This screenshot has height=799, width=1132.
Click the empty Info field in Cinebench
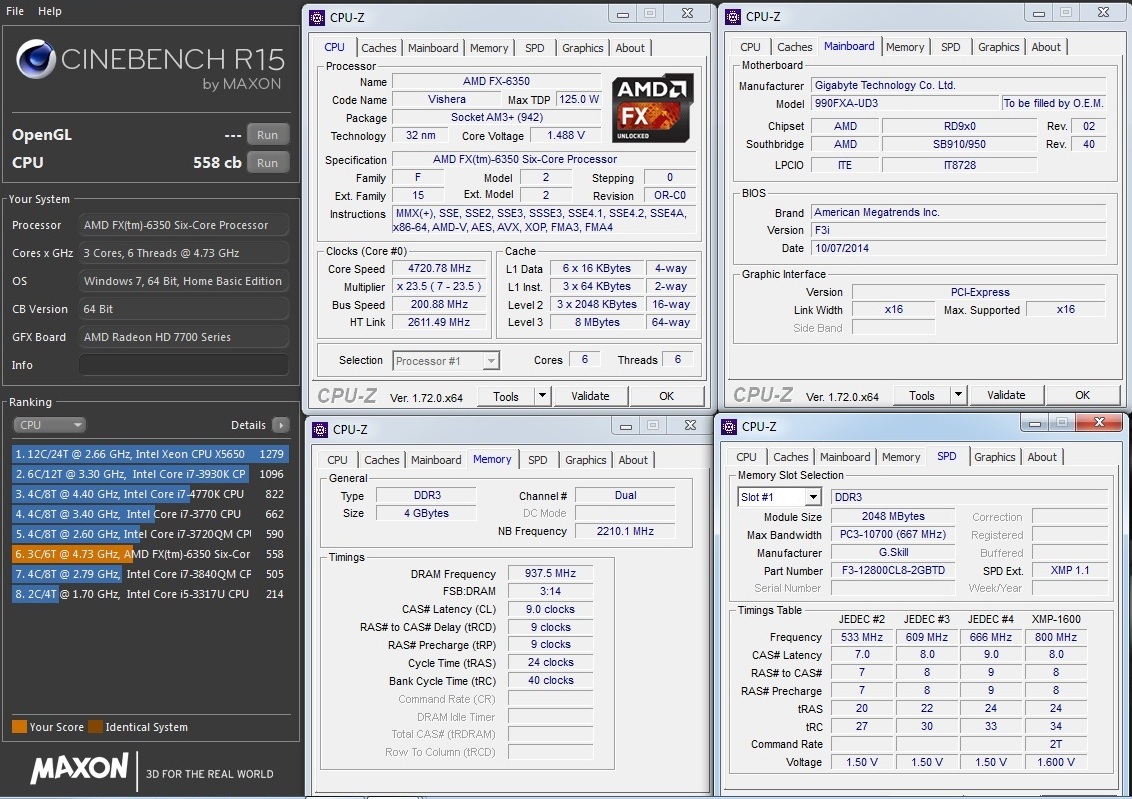click(x=184, y=365)
